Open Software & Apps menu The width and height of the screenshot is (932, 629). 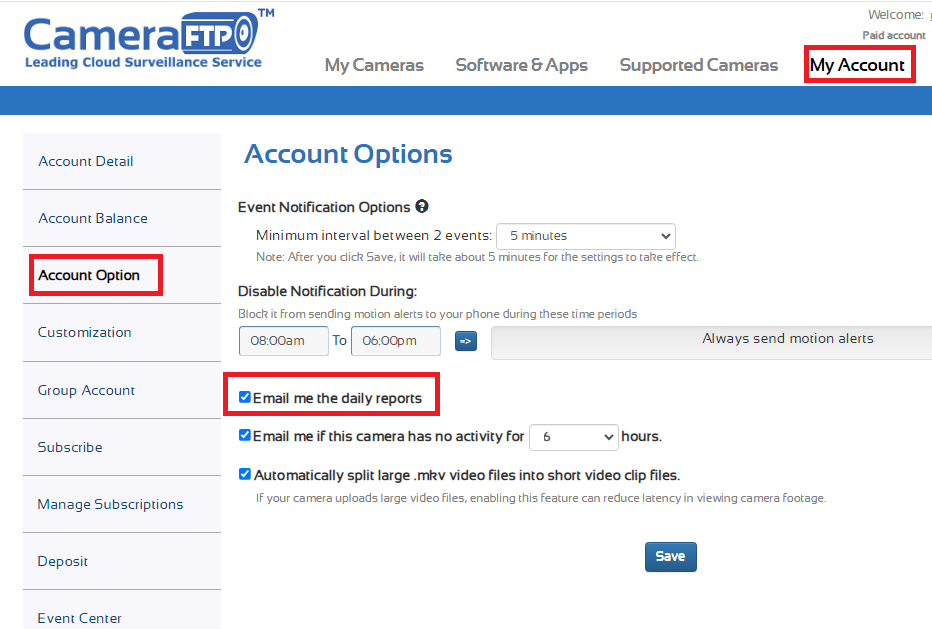[521, 65]
